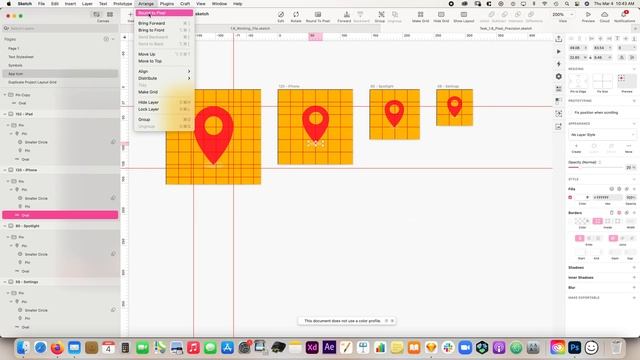Select the App Icon page
Viewport: 640px width, 360px height.
tap(60, 74)
